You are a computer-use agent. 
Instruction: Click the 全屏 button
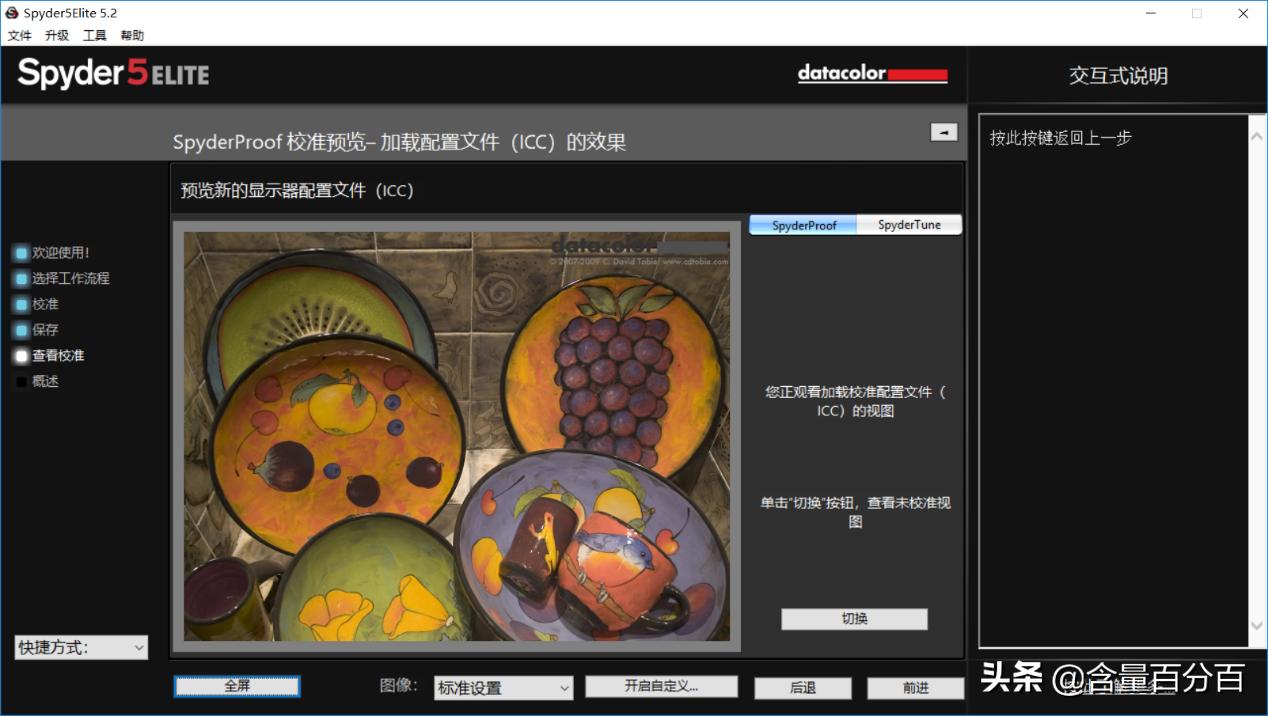click(236, 688)
